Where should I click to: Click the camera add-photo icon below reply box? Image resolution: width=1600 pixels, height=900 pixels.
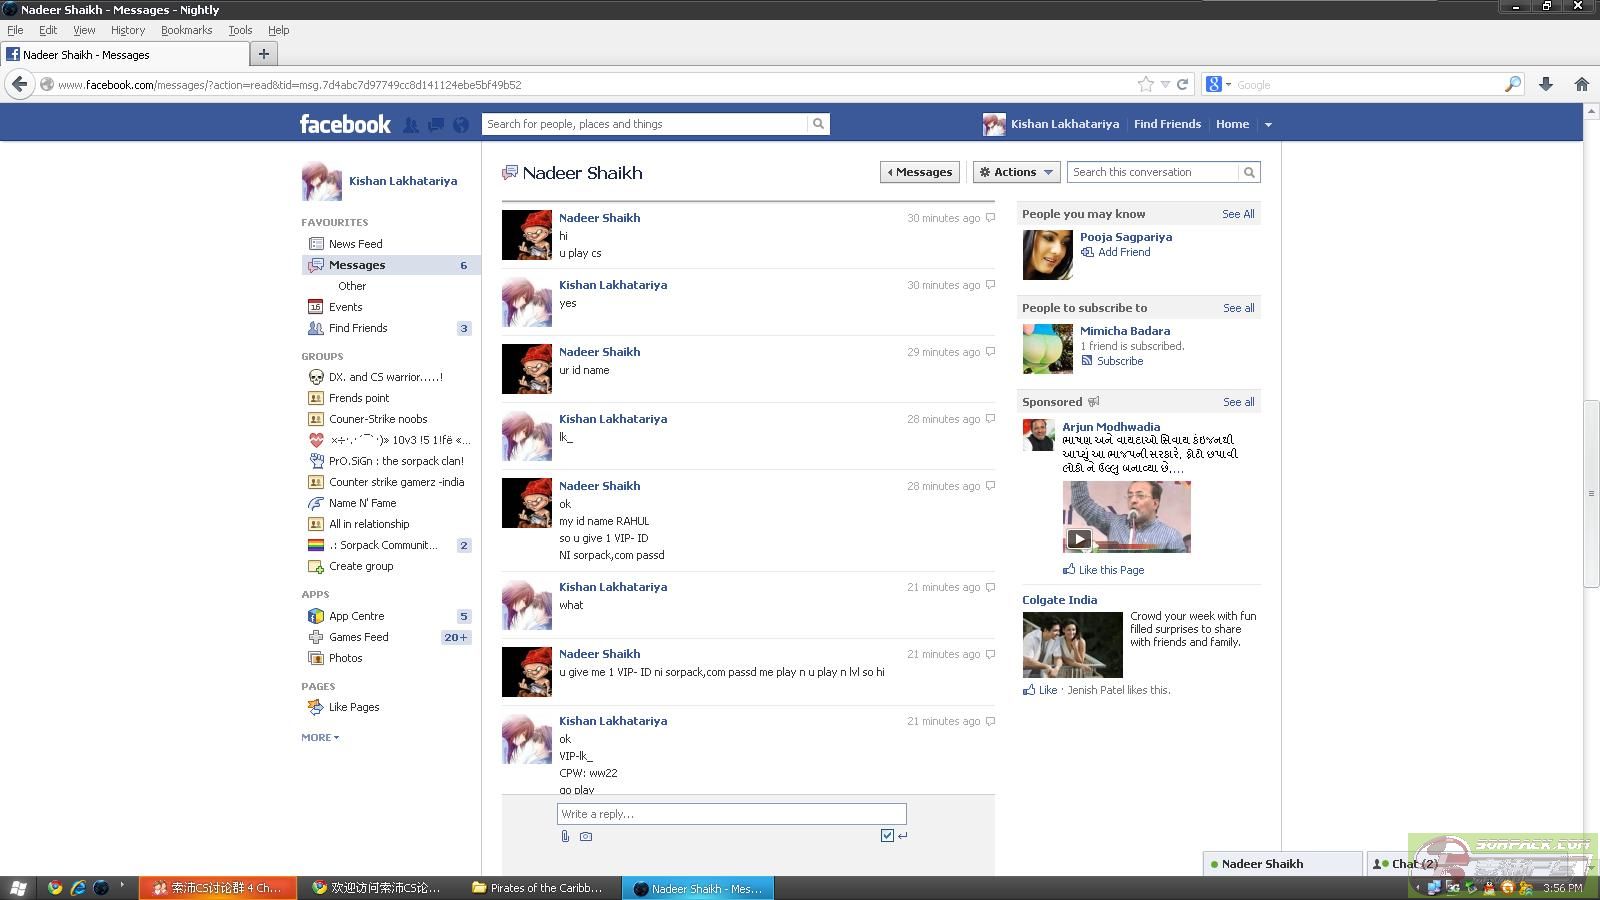pyautogui.click(x=586, y=836)
